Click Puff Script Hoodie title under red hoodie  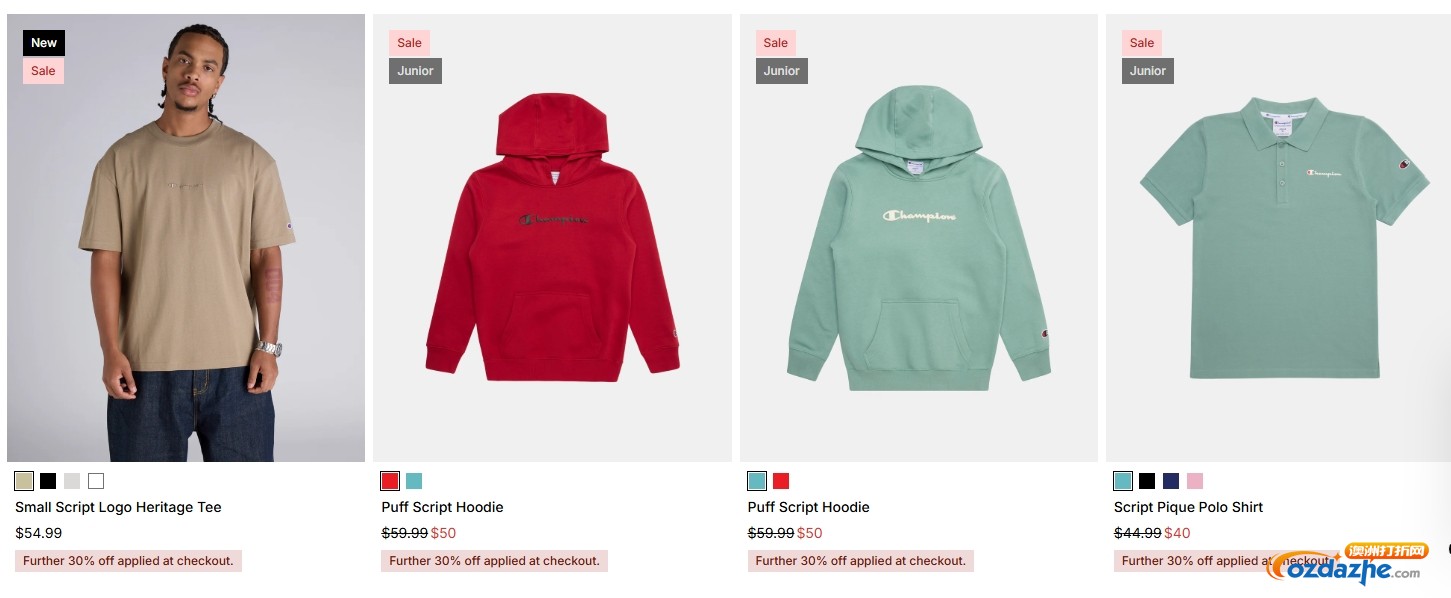click(x=442, y=507)
